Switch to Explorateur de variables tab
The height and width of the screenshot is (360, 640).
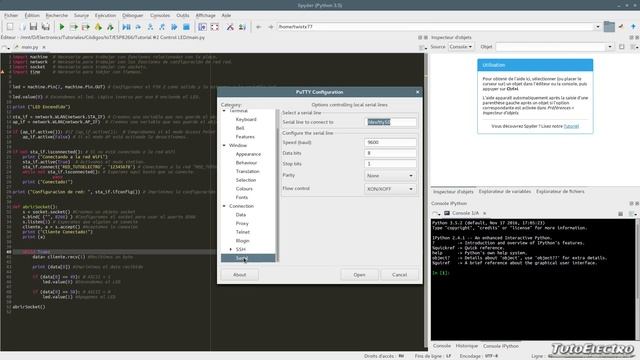504,191
